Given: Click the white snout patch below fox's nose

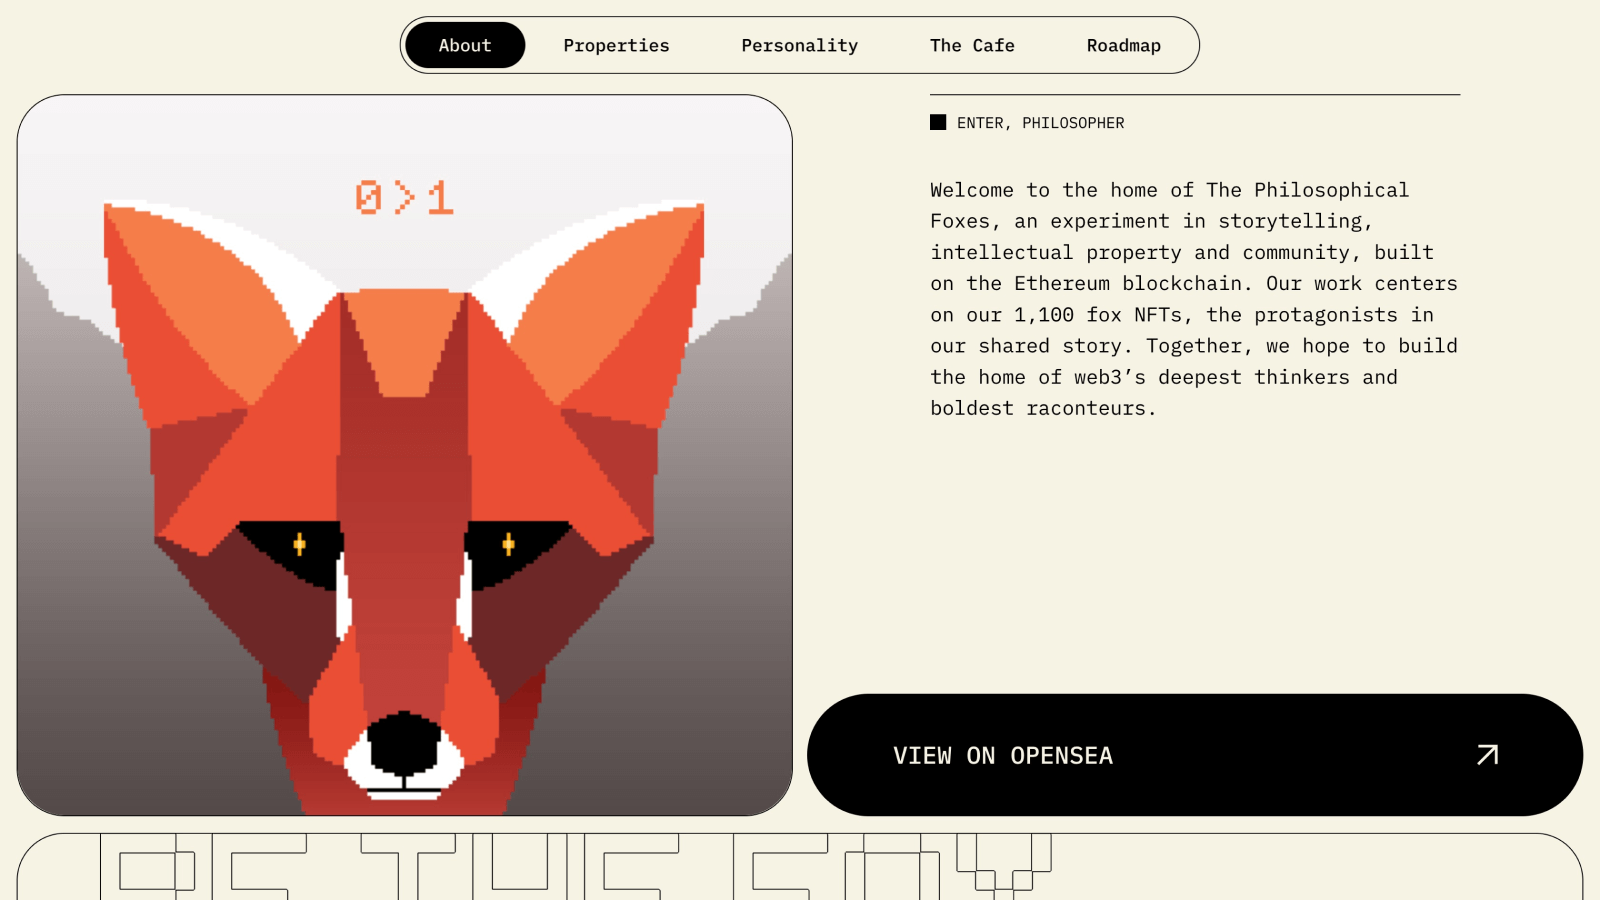Looking at the screenshot, I should 404,778.
